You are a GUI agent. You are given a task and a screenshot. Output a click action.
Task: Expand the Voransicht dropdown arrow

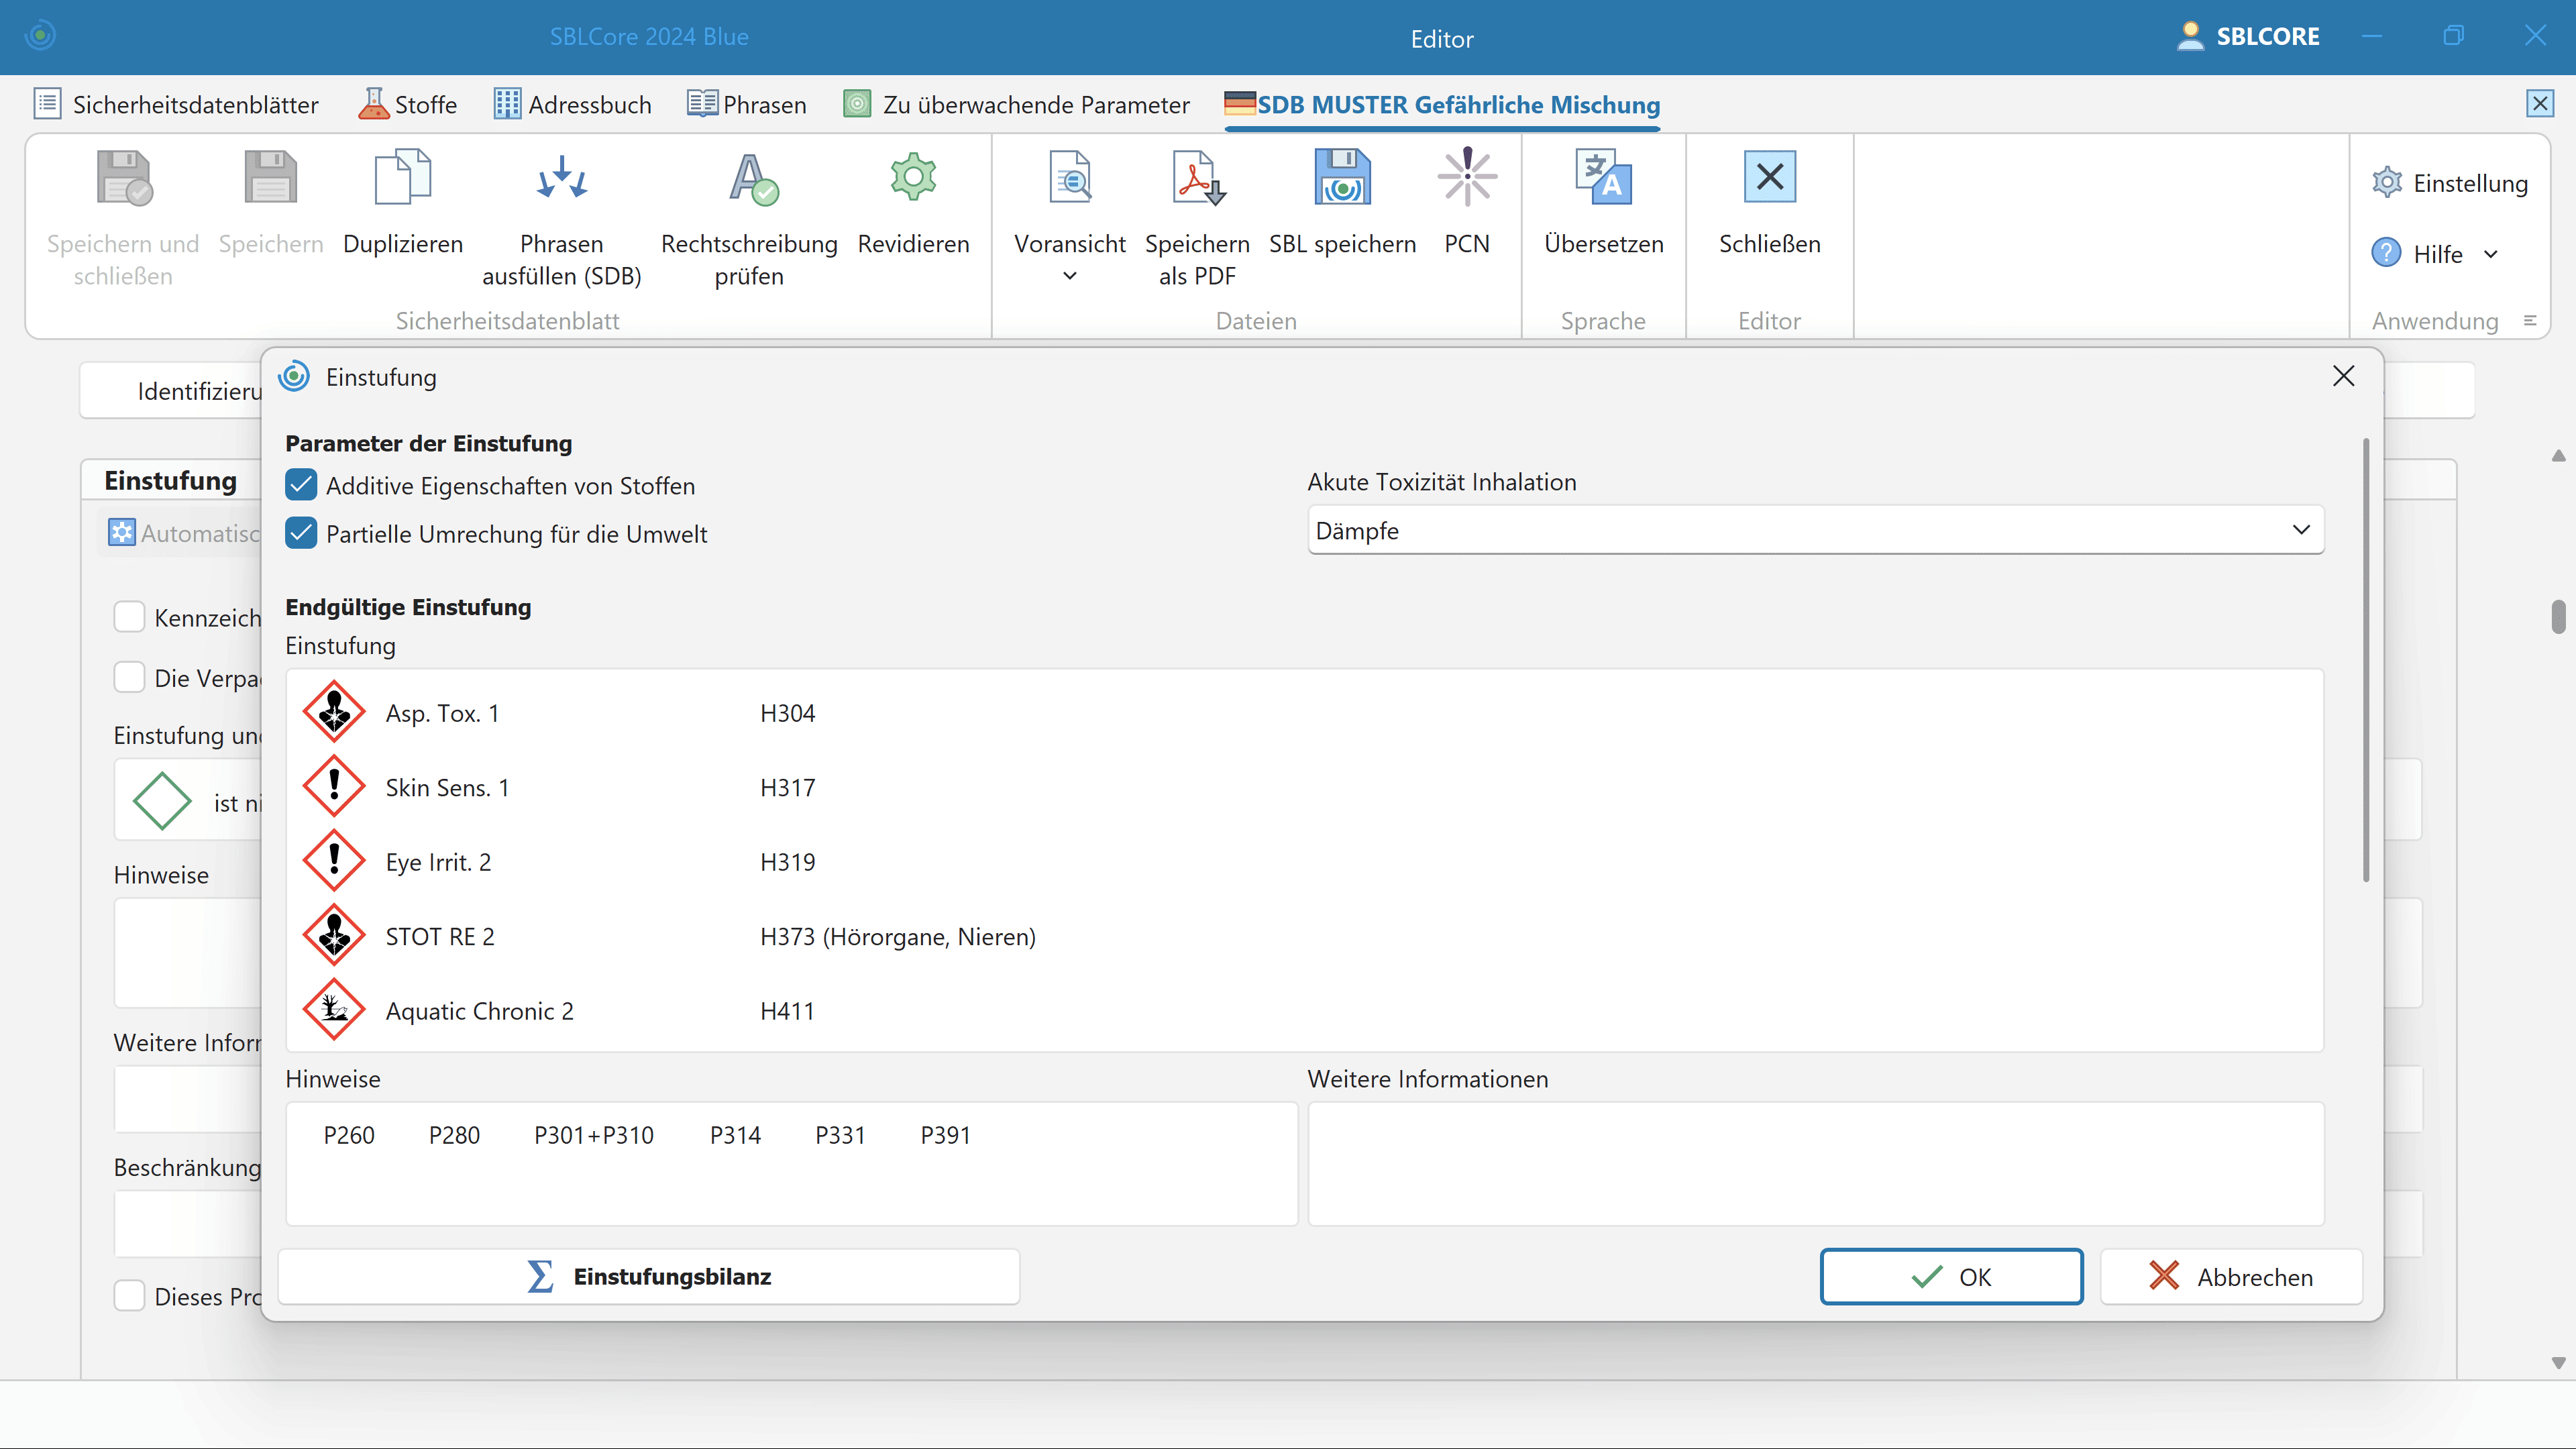[x=1069, y=276]
